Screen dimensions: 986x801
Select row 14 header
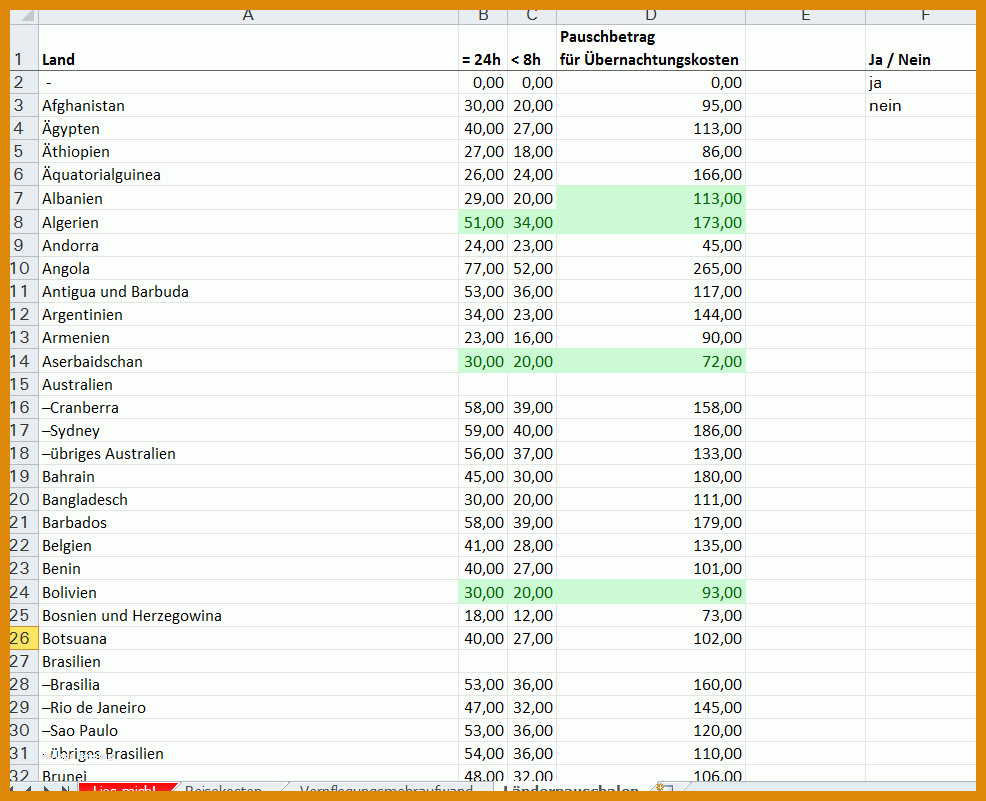(x=24, y=361)
